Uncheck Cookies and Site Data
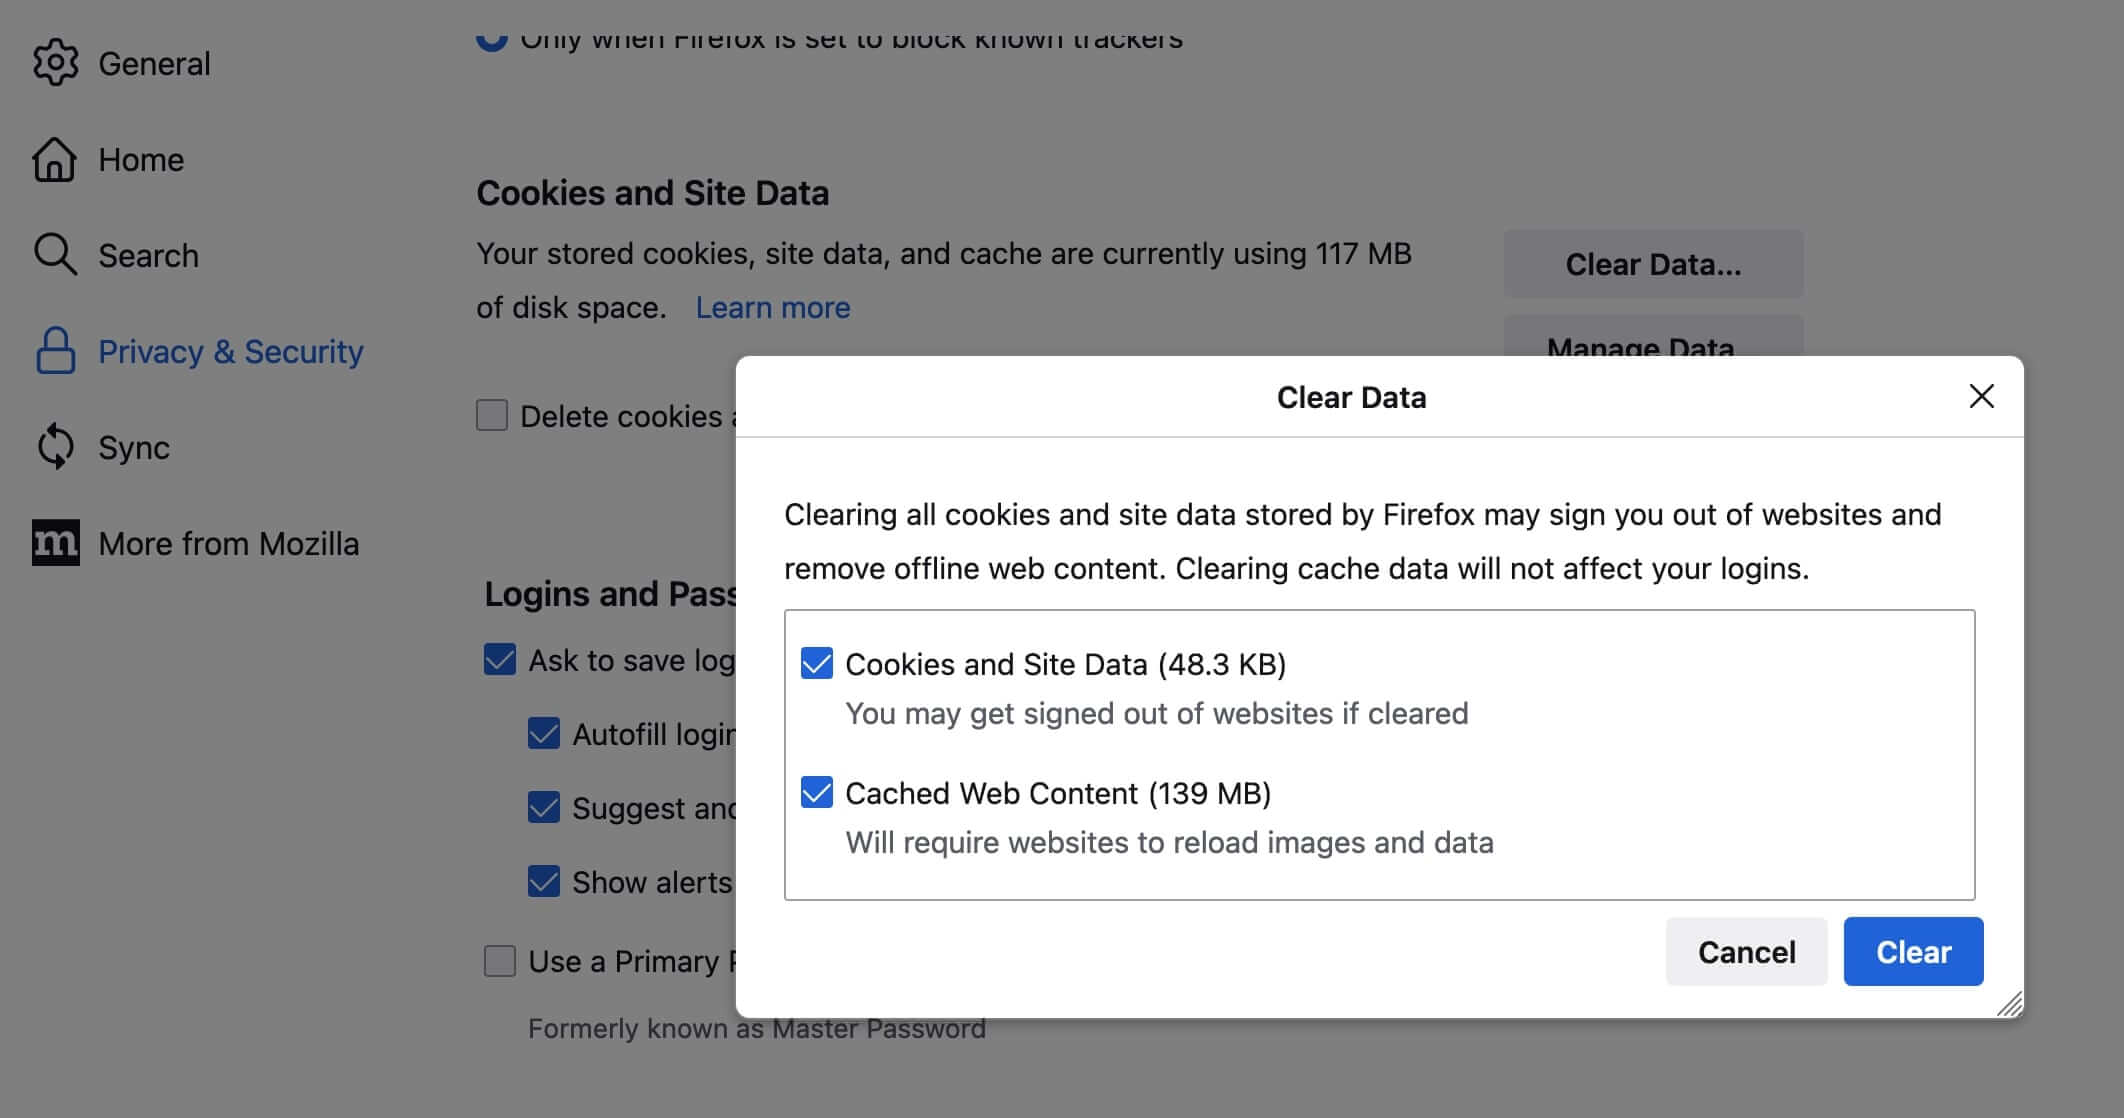2124x1118 pixels. pyautogui.click(x=815, y=664)
